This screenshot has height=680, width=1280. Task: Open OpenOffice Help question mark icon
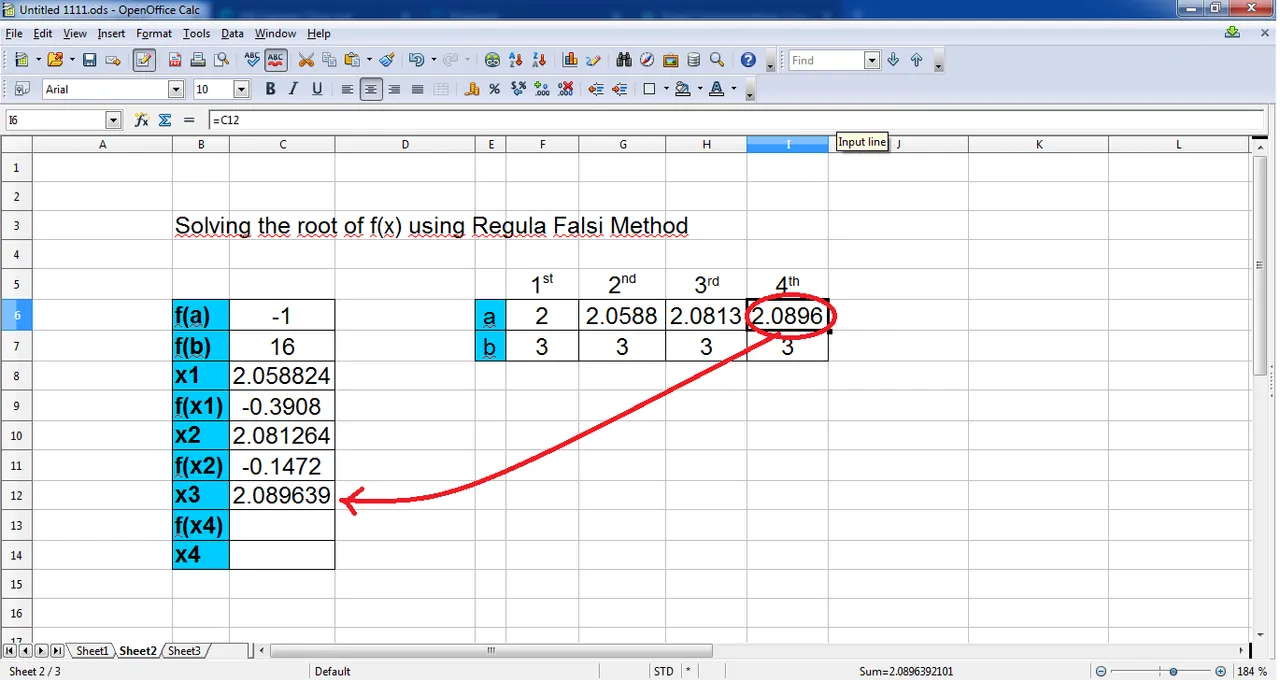pos(748,60)
